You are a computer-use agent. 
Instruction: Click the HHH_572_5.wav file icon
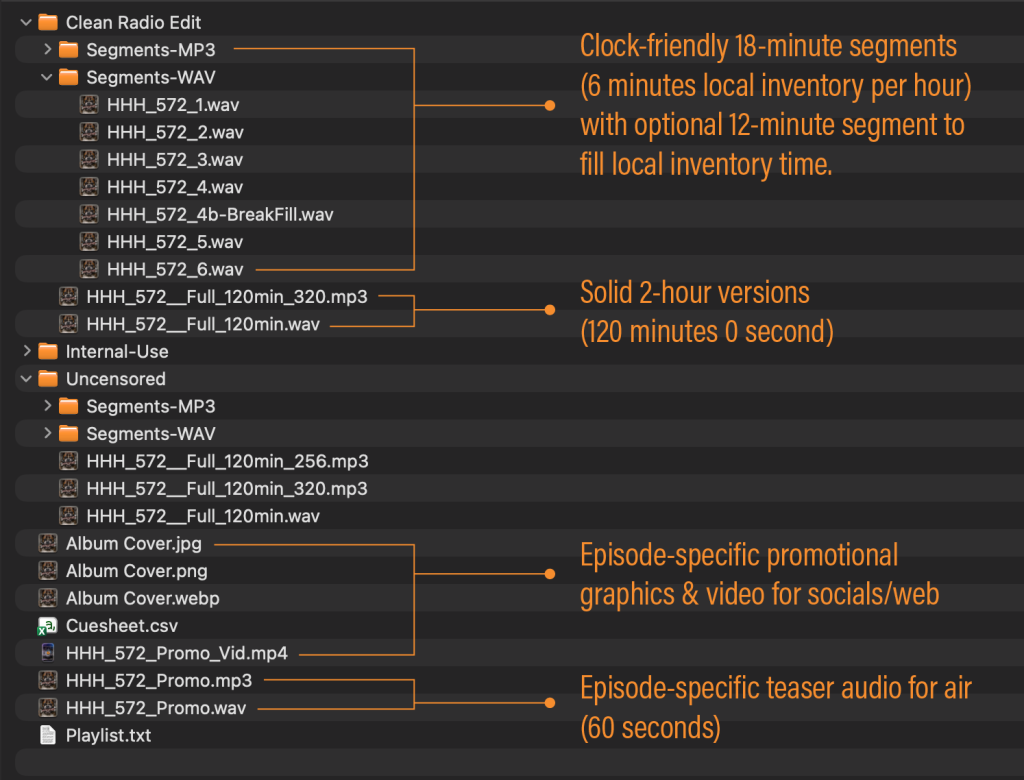89,242
